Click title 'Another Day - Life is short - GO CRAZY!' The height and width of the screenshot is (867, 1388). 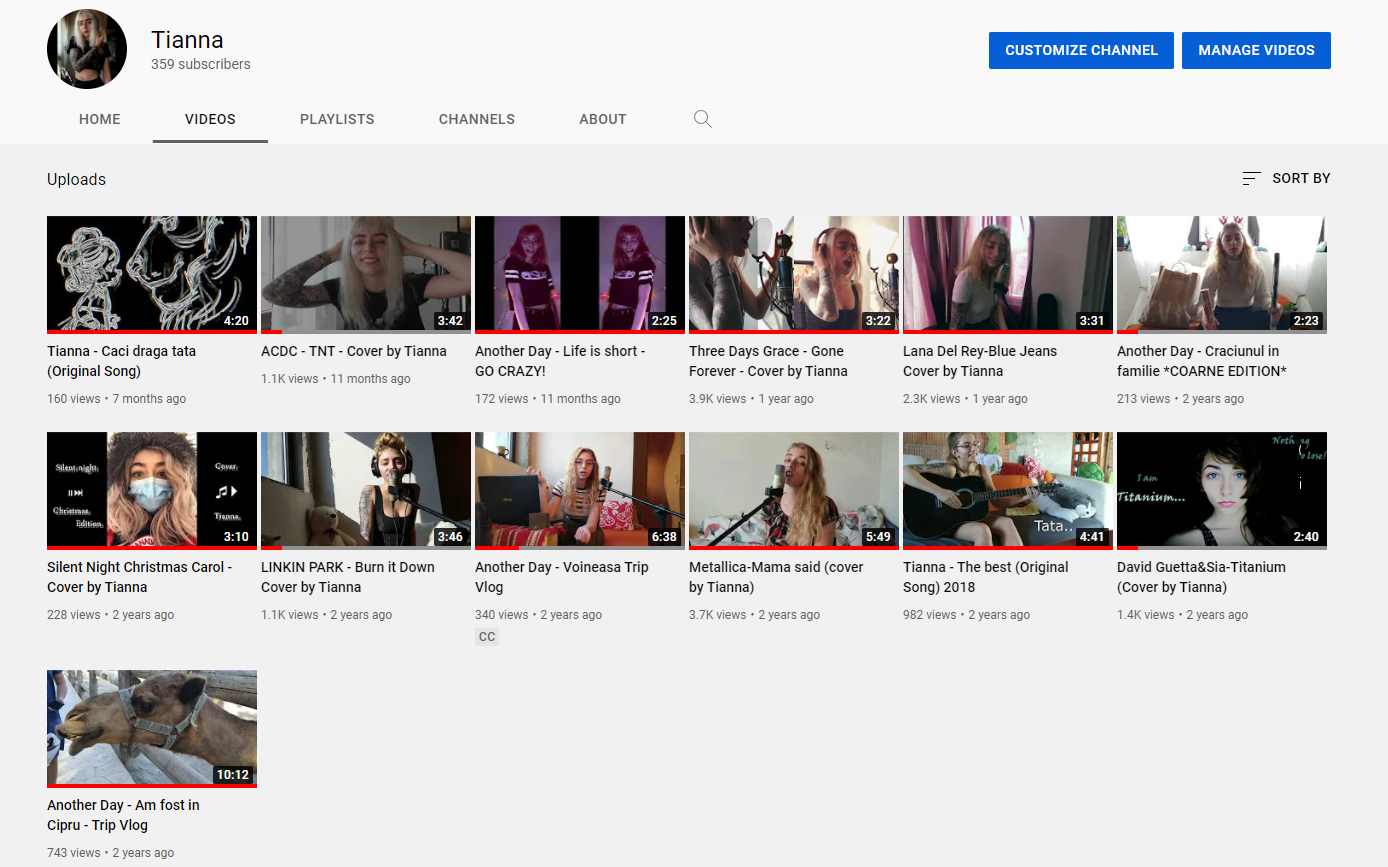click(560, 361)
